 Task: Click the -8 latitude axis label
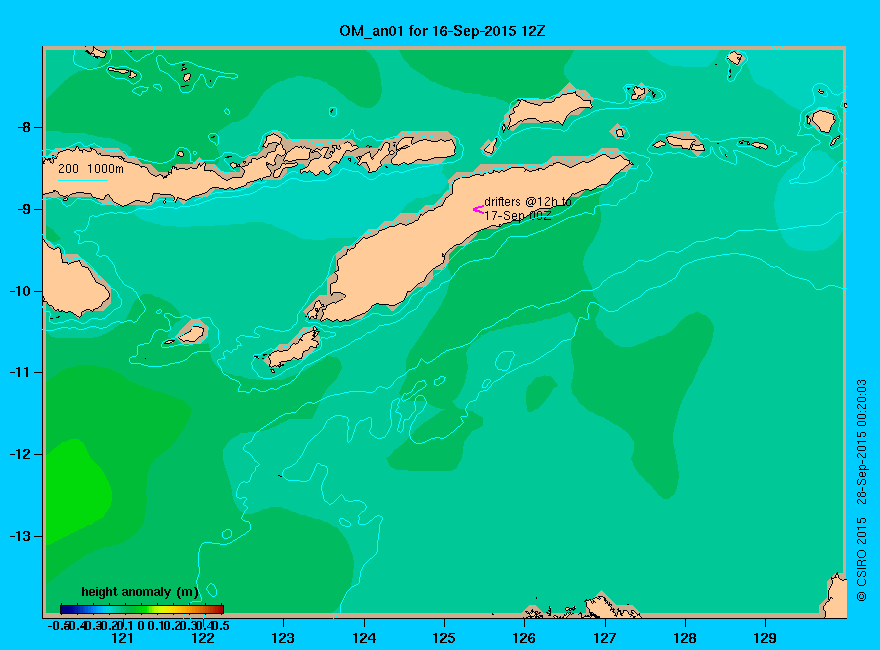[24, 127]
